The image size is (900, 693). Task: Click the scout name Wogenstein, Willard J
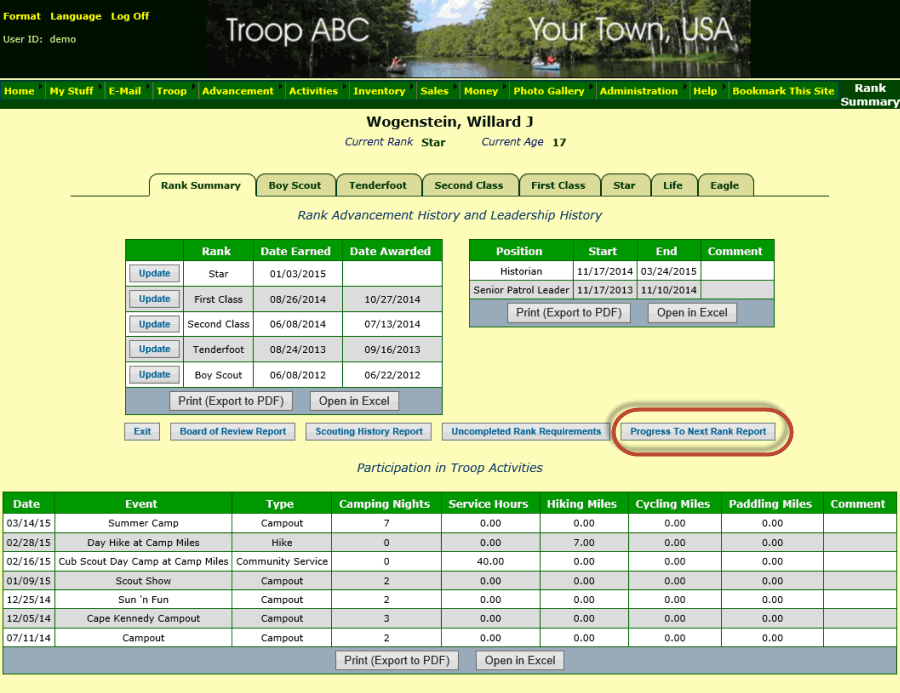coord(449,122)
